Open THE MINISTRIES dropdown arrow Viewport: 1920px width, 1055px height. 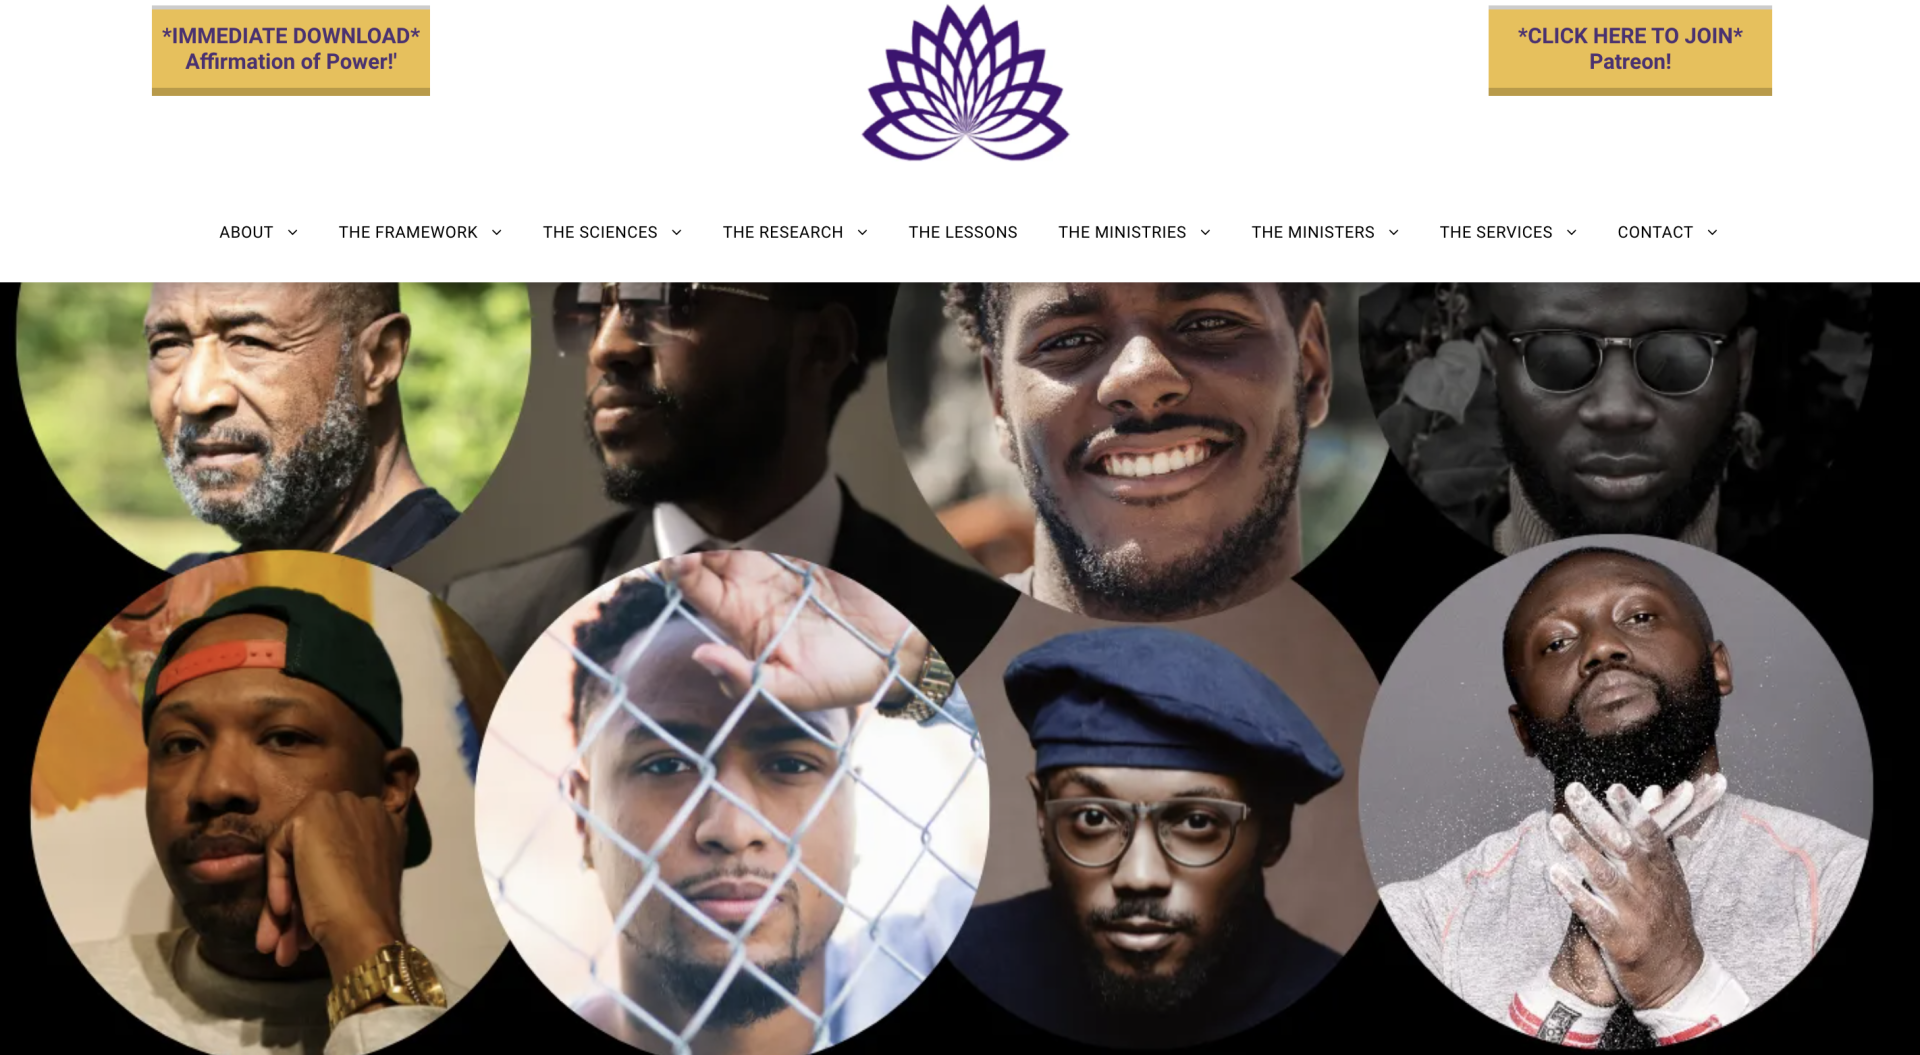coord(1205,232)
